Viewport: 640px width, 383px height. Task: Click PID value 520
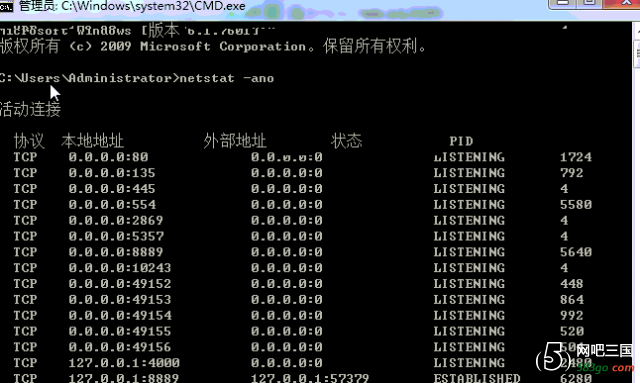571,331
